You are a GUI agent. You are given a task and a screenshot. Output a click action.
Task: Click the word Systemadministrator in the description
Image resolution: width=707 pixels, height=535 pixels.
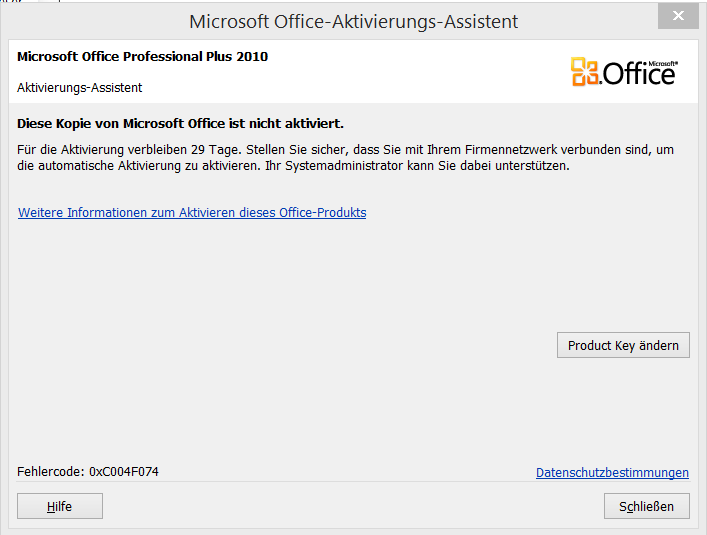tap(344, 166)
